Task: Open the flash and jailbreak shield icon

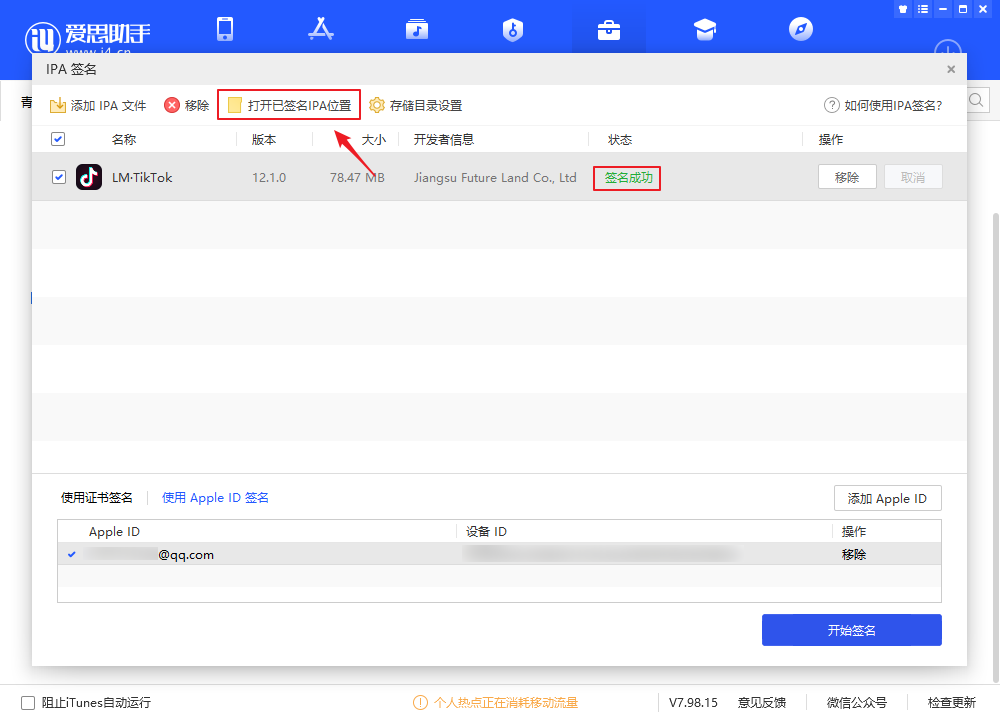Action: click(513, 29)
